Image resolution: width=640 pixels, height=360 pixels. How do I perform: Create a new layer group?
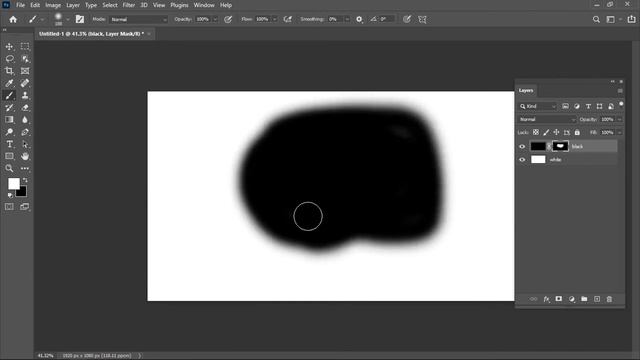click(x=584, y=299)
